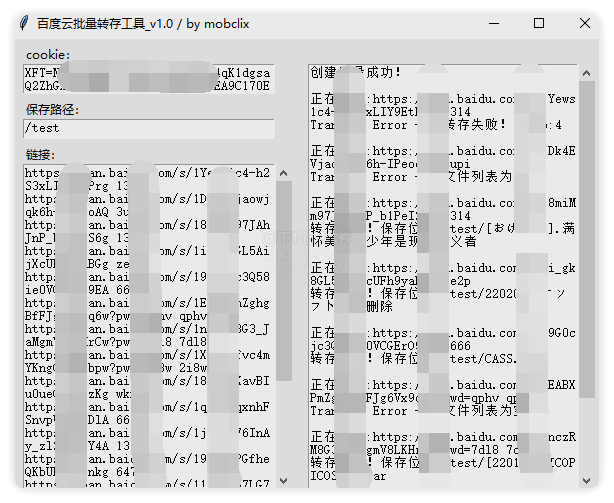614x503 pixels.
Task: Click the up arrow of links list scrollbar
Action: tap(284, 173)
